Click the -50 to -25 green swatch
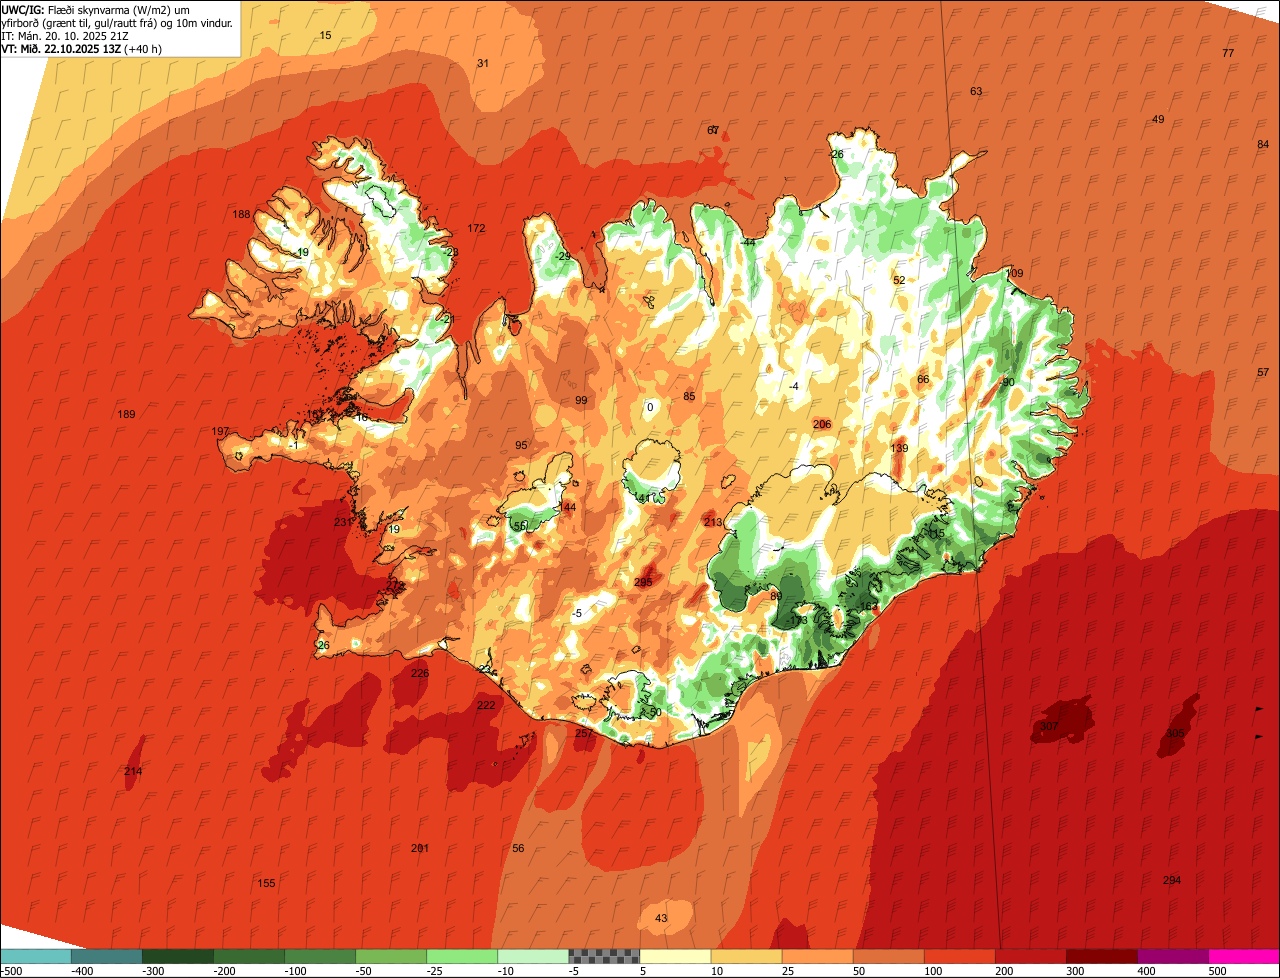The image size is (1280, 978). point(391,956)
